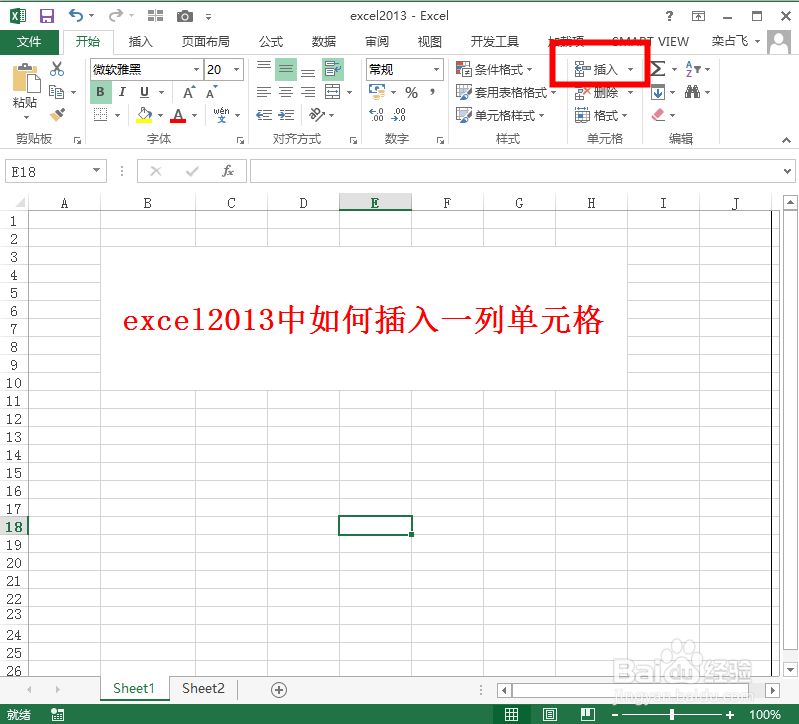Switch to Page Layout view
Viewport: 799px width, 724px height.
549,714
